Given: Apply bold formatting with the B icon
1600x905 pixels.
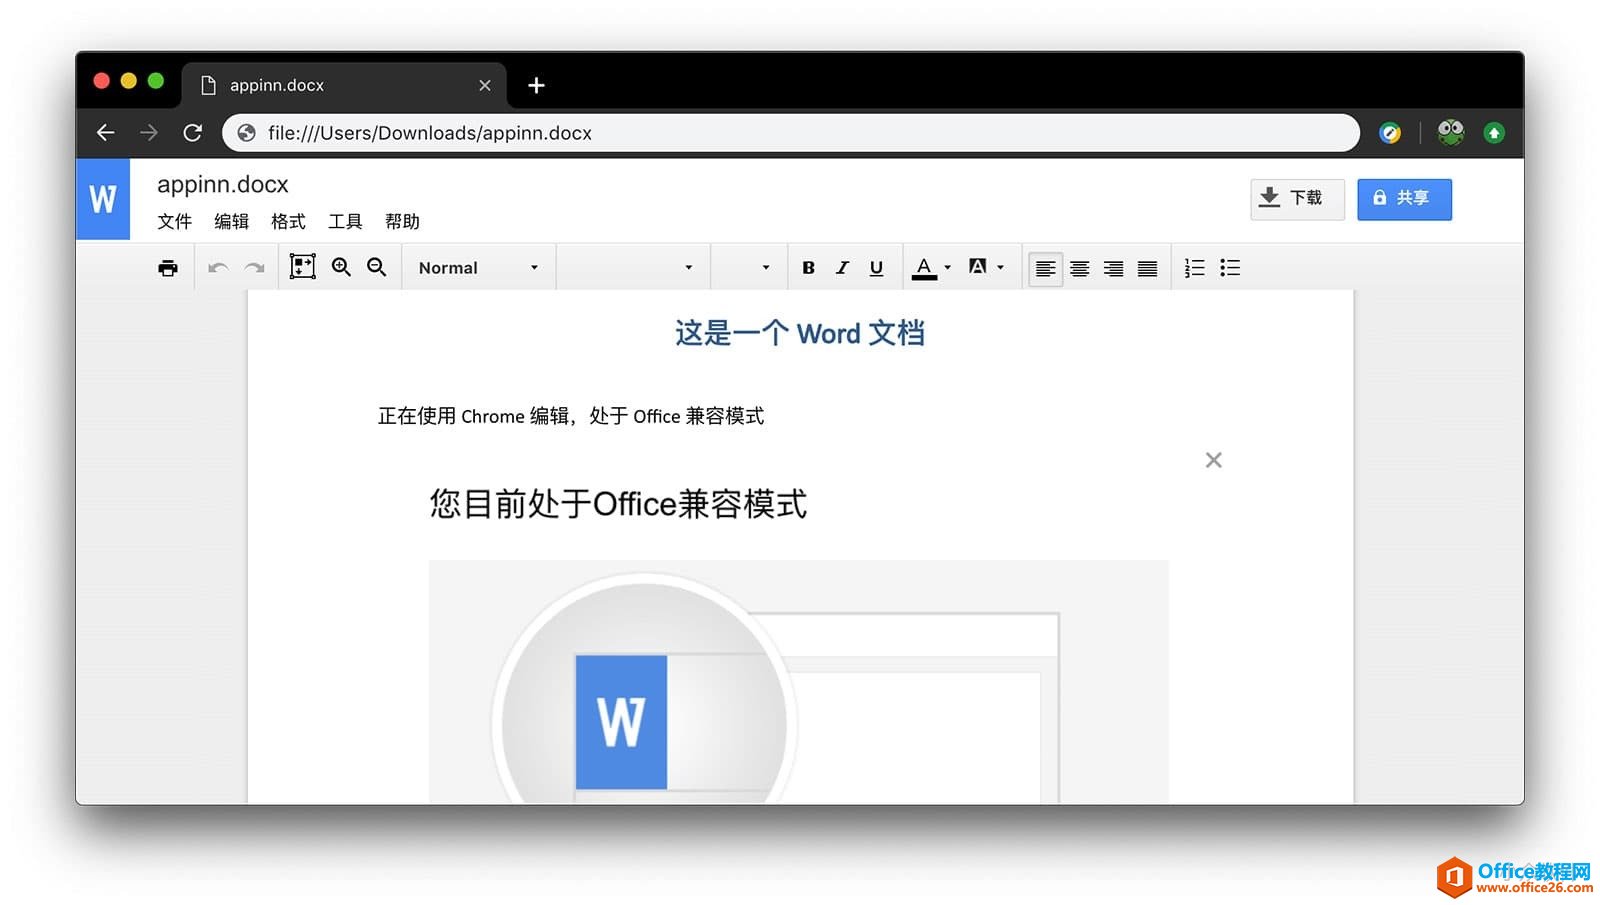Looking at the screenshot, I should pyautogui.click(x=808, y=267).
